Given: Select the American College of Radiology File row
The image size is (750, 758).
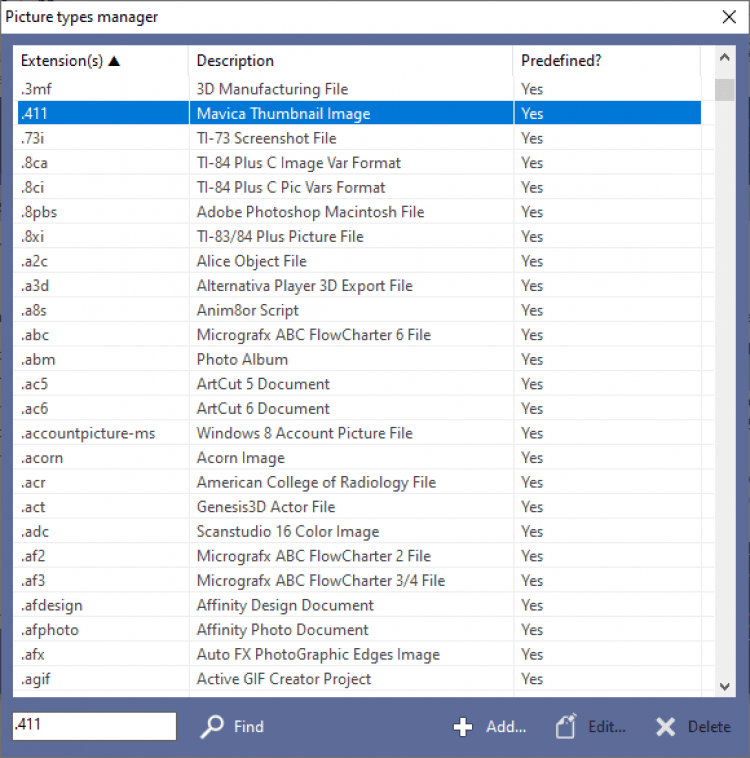Looking at the screenshot, I should tap(316, 482).
